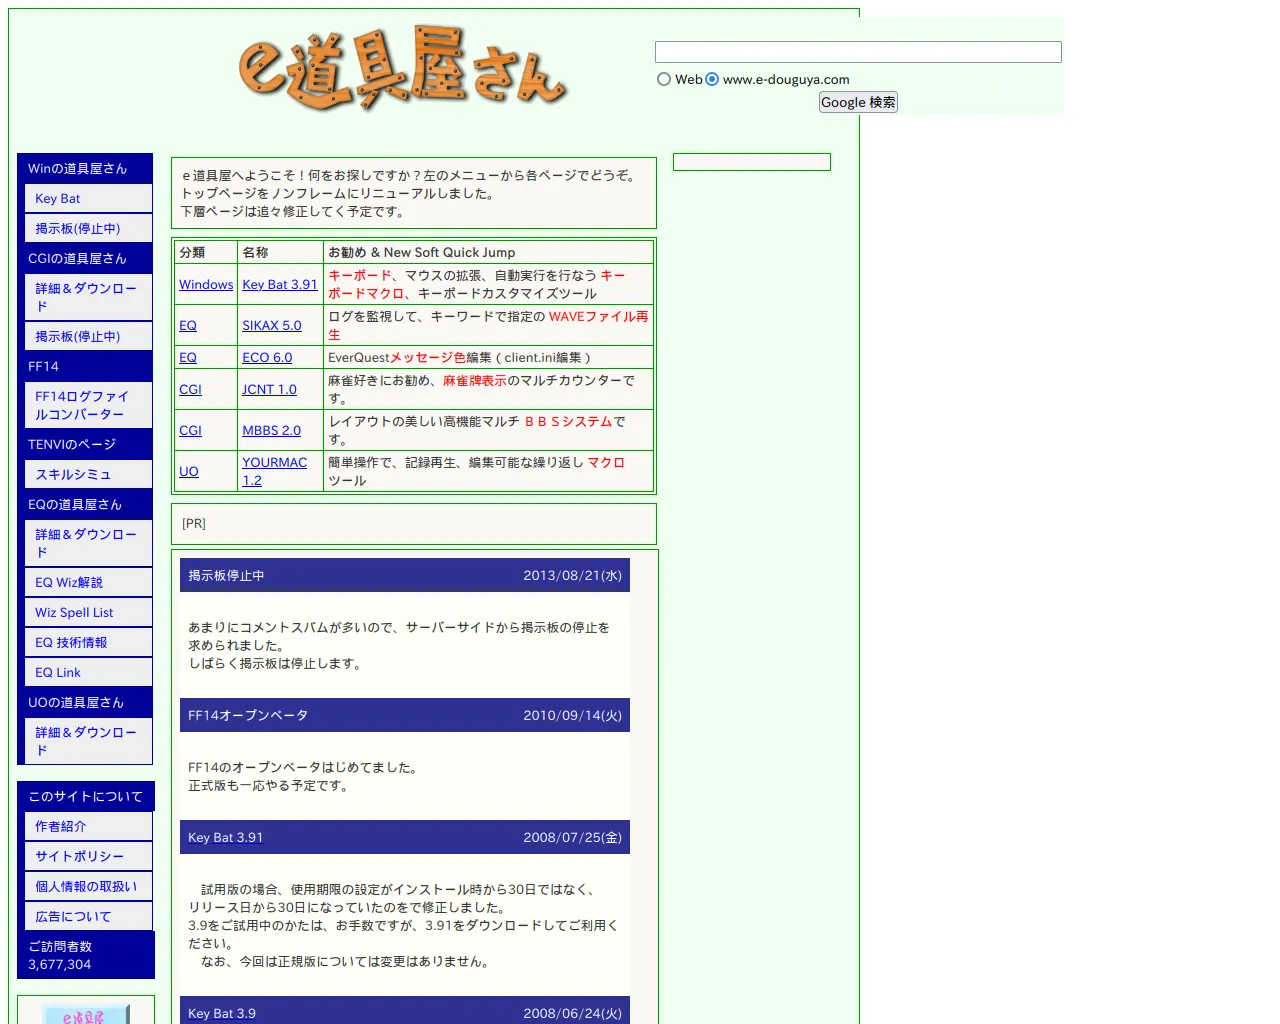This screenshot has width=1280, height=1024.
Task: Click the JCNT 1.0 link
Action: (x=269, y=390)
